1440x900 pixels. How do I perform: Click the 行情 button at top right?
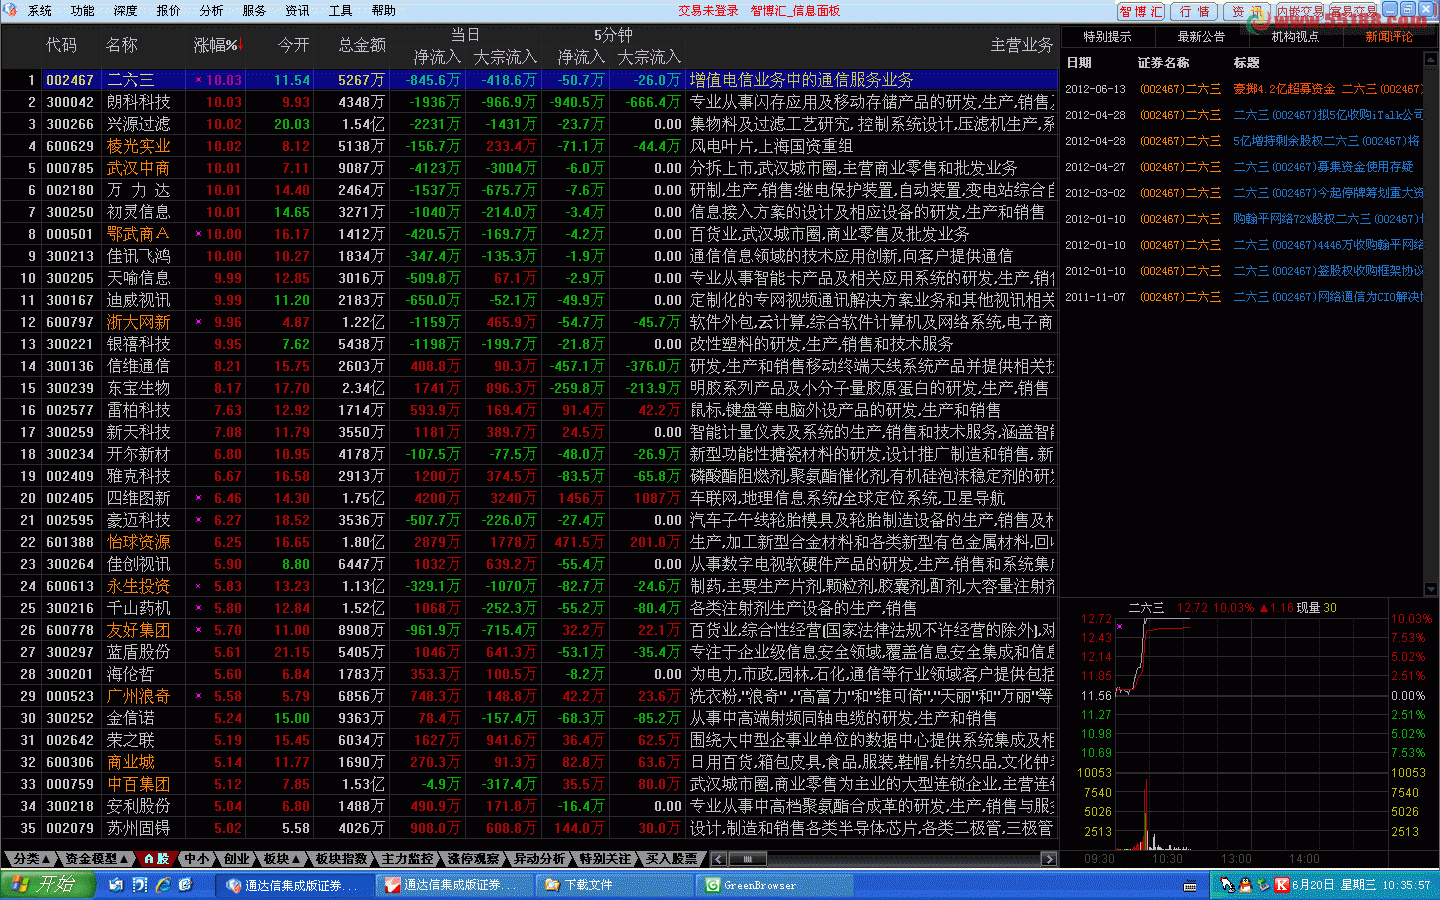pos(1195,12)
